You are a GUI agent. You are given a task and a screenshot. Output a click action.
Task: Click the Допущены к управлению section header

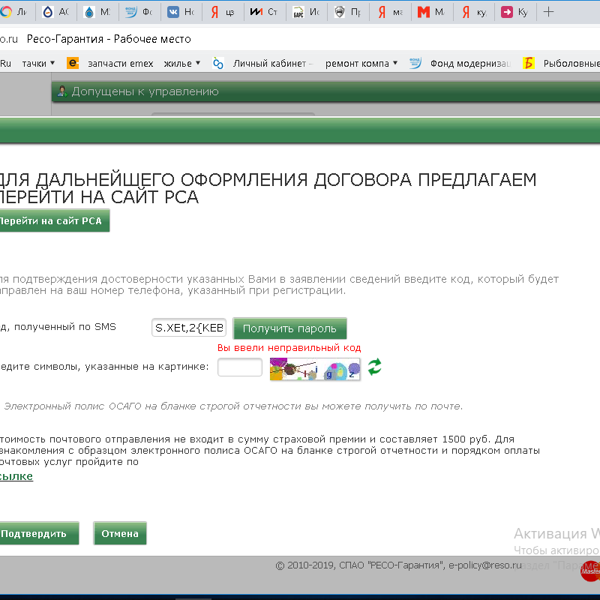[x=326, y=91]
